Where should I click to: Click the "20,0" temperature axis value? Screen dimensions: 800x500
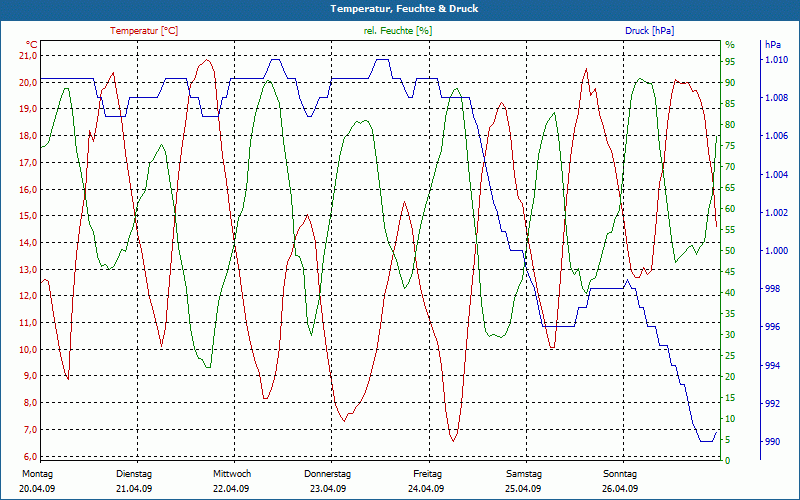(29, 83)
